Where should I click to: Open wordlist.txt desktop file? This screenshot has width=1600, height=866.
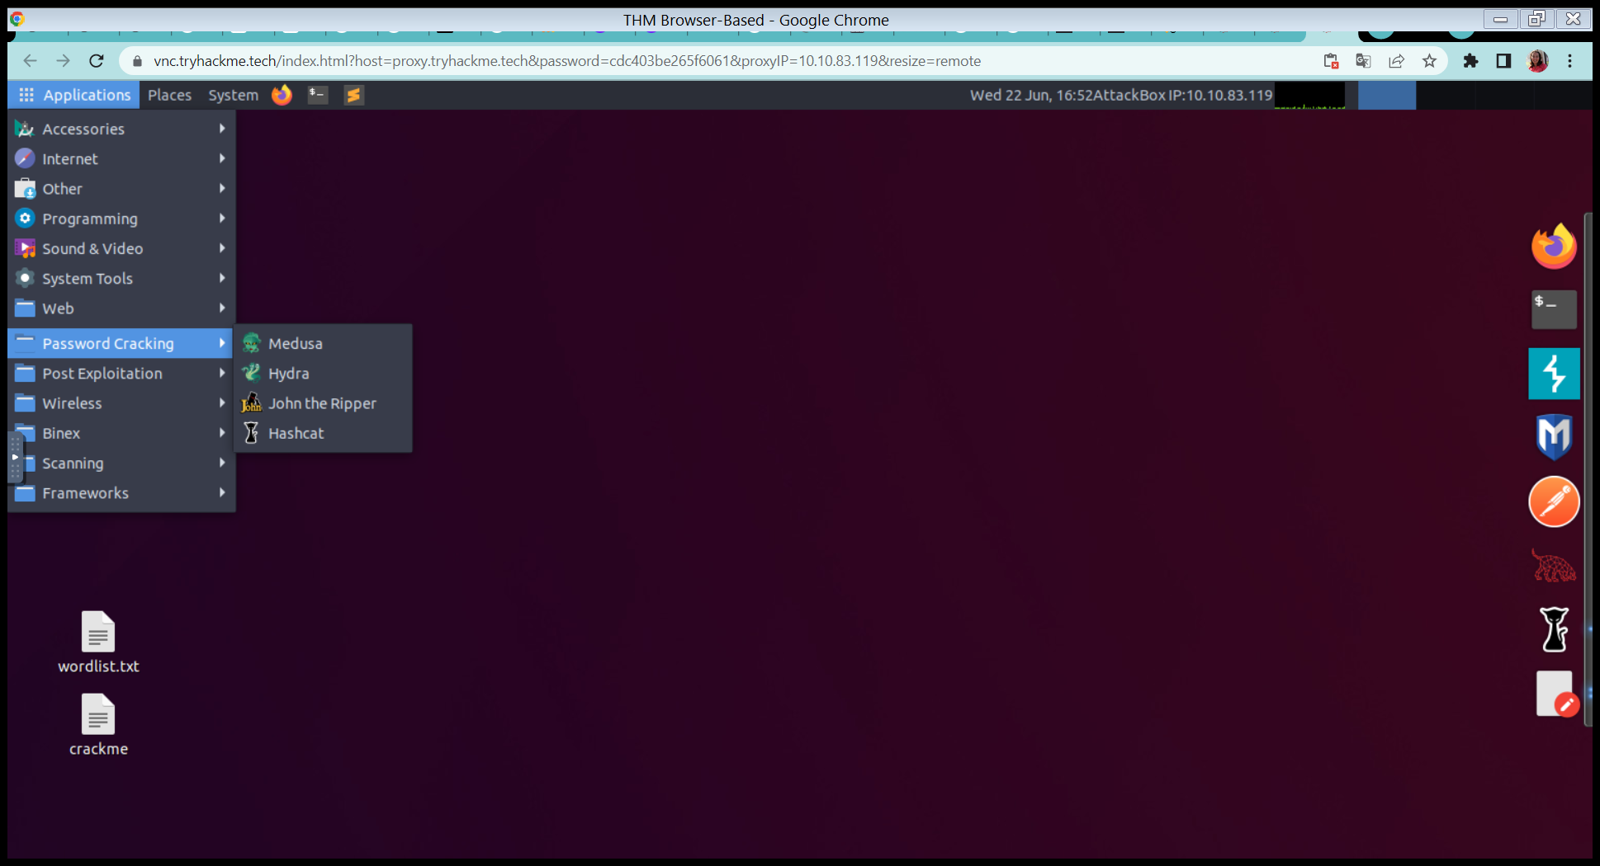[98, 642]
